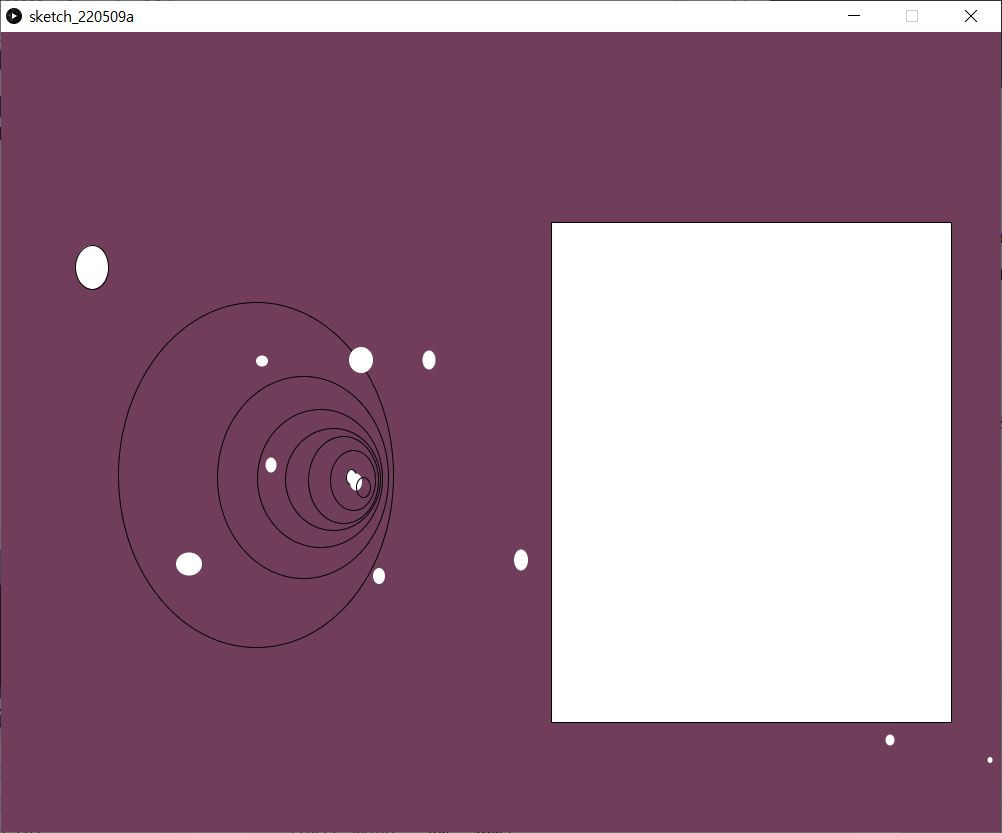The image size is (1002, 833).
Task: Click the black-outlined white ellipse above the rings
Action: tap(92, 268)
